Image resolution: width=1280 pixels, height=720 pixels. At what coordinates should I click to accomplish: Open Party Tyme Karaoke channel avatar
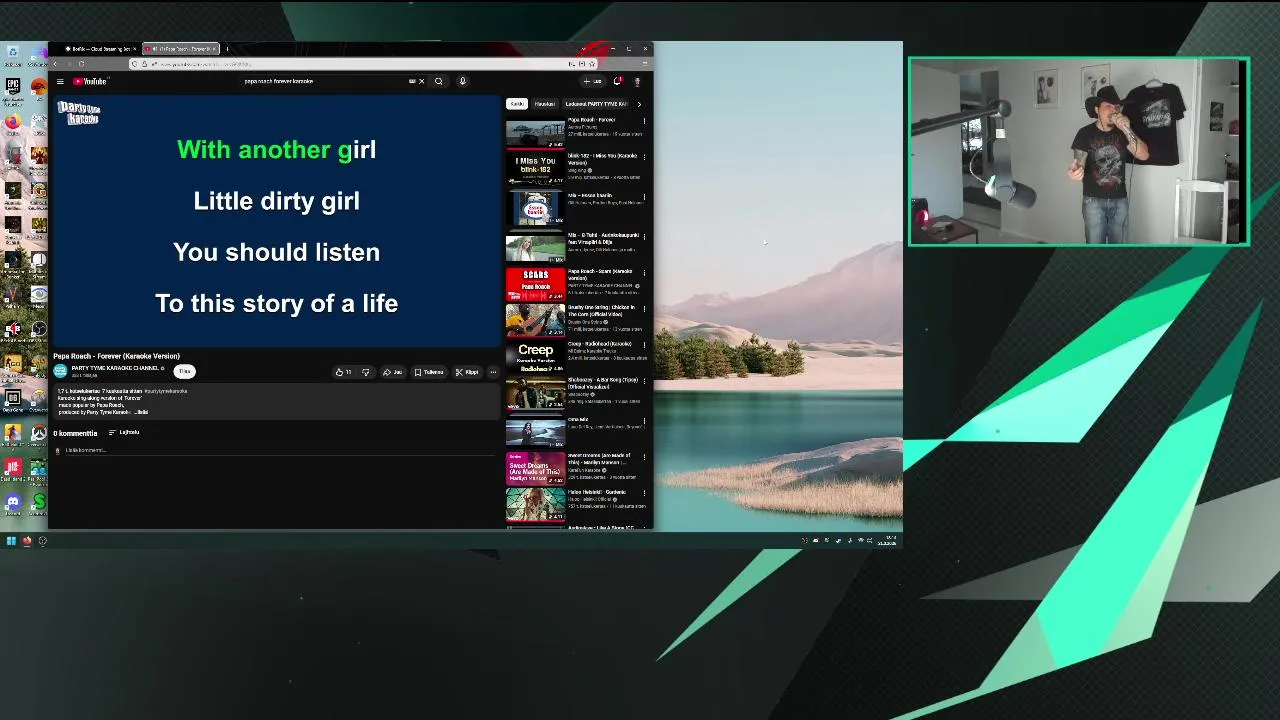[x=60, y=371]
